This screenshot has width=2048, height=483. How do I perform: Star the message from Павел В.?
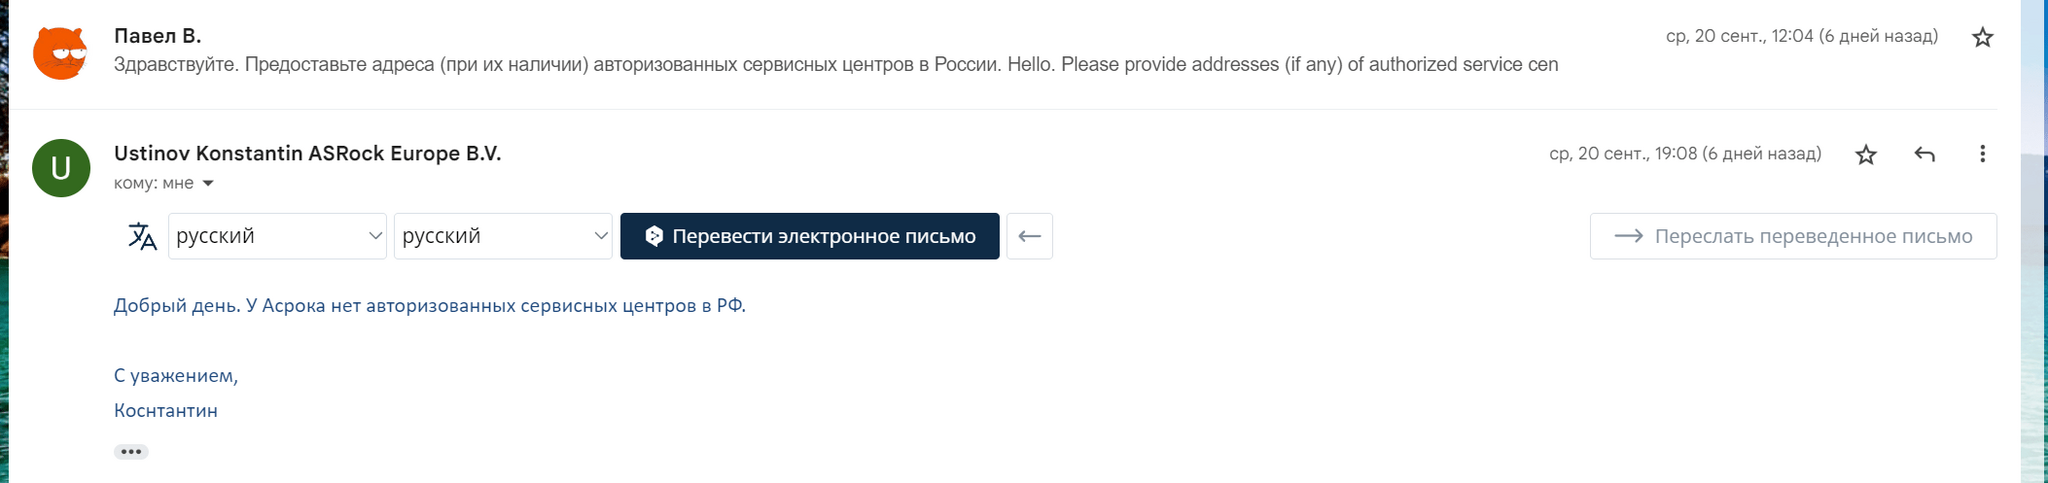pyautogui.click(x=1982, y=38)
